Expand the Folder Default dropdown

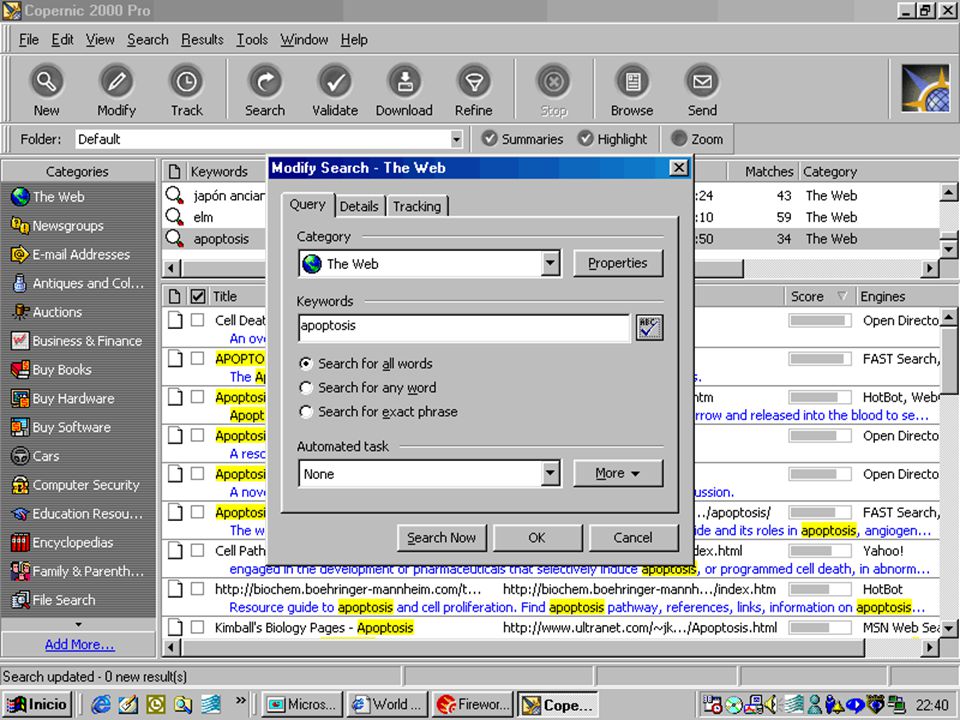[x=456, y=140]
